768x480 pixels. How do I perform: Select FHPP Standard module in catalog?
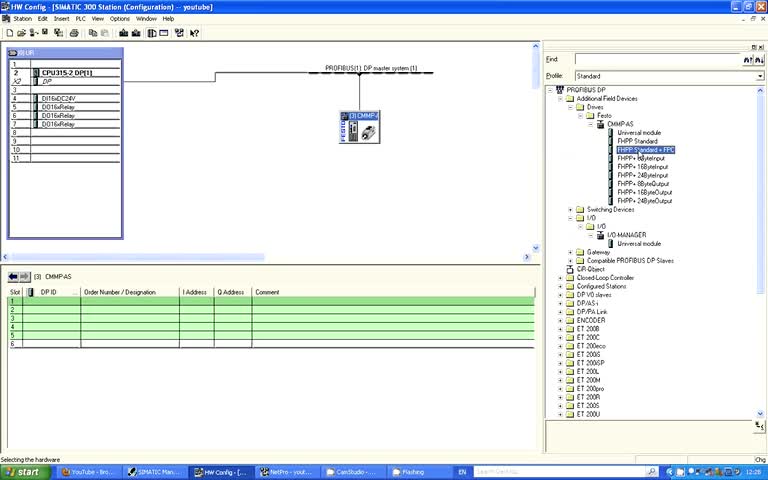637,141
